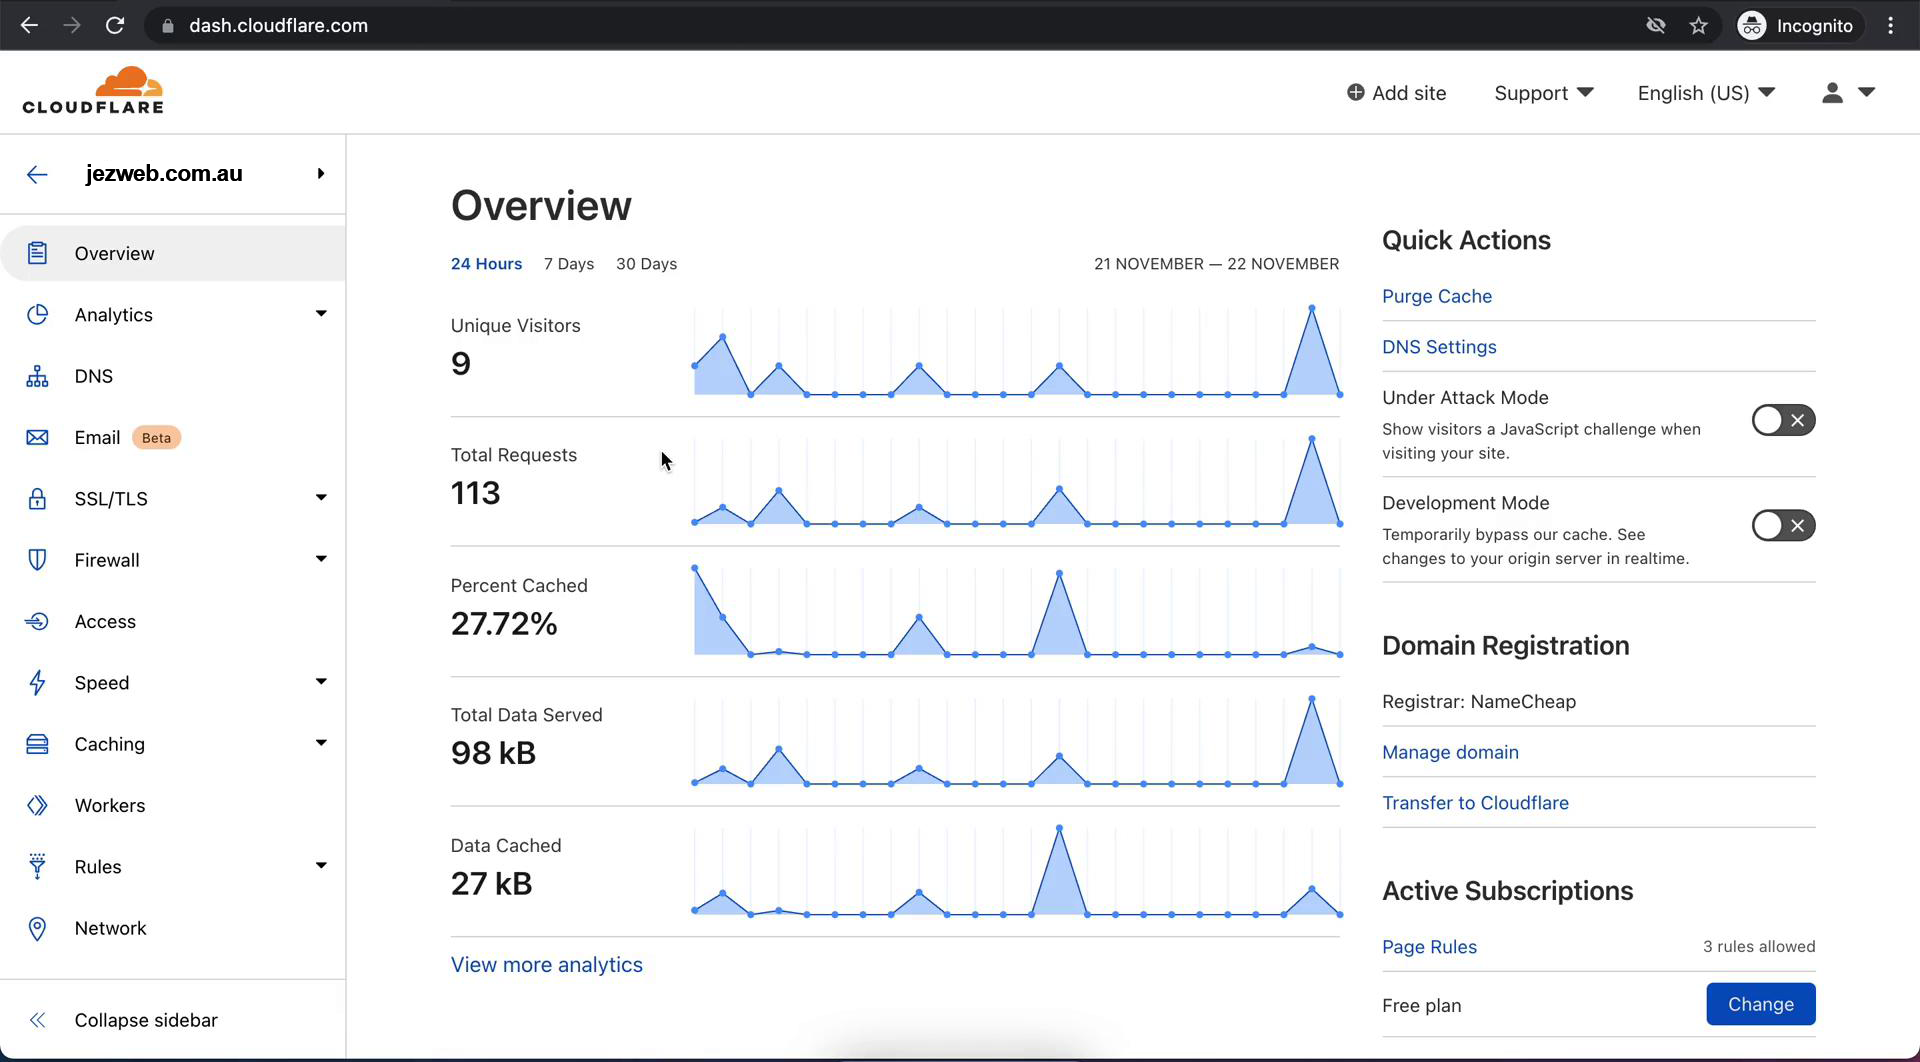Click the SSL/TLS padlock icon
This screenshot has width=1920, height=1062.
point(37,498)
